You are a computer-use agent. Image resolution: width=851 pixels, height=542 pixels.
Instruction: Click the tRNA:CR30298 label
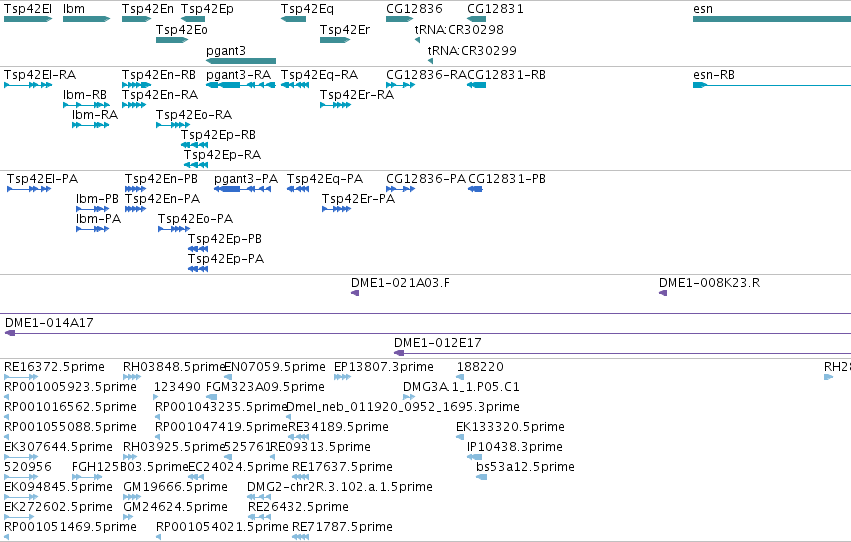pos(459,29)
